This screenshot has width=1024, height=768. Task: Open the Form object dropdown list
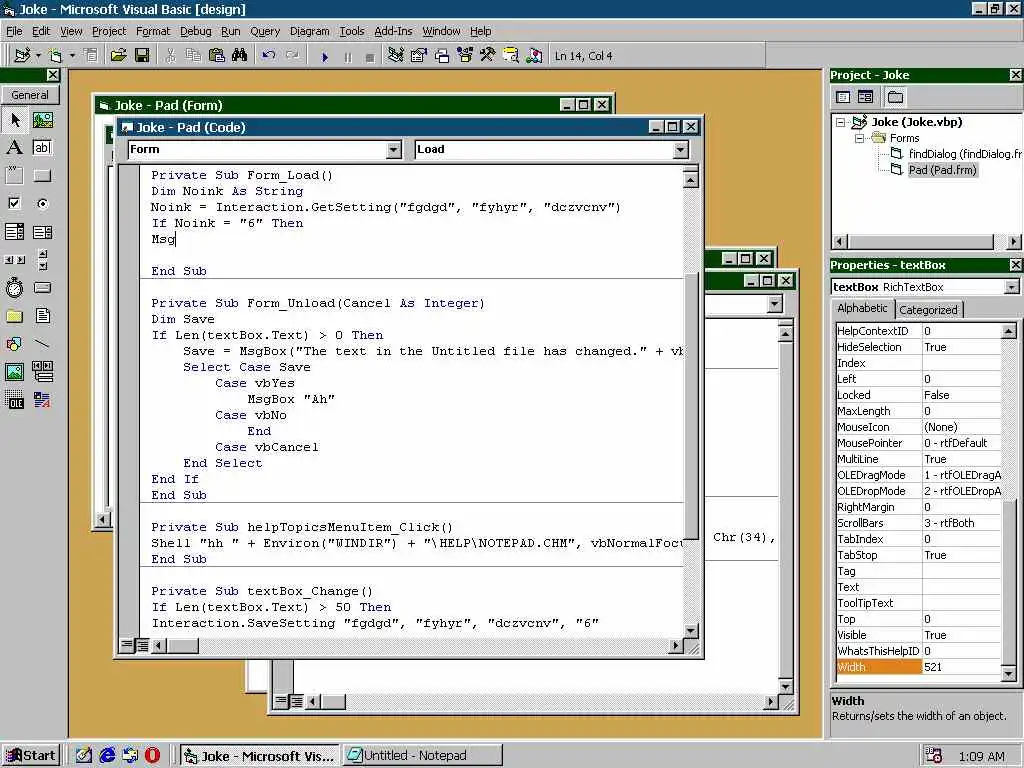(x=393, y=150)
